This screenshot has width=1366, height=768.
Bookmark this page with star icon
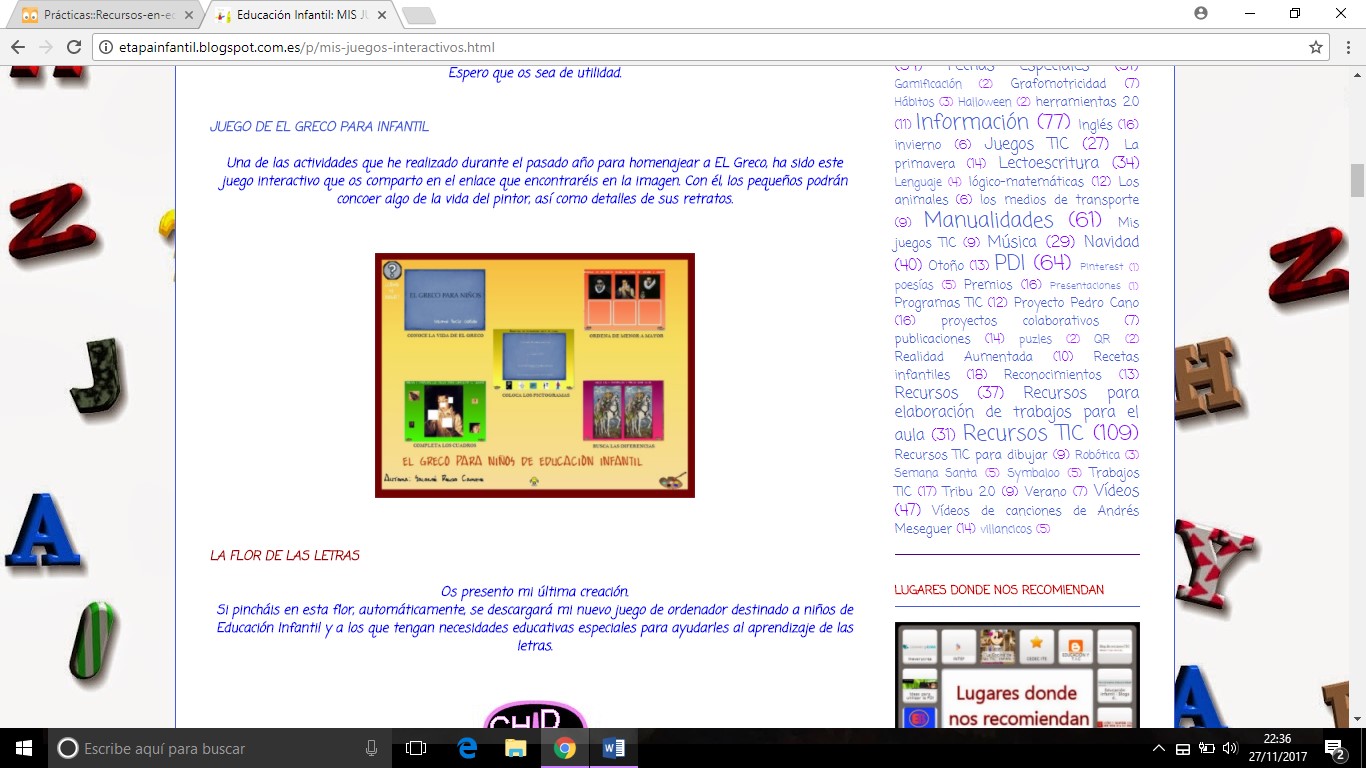[x=1316, y=47]
